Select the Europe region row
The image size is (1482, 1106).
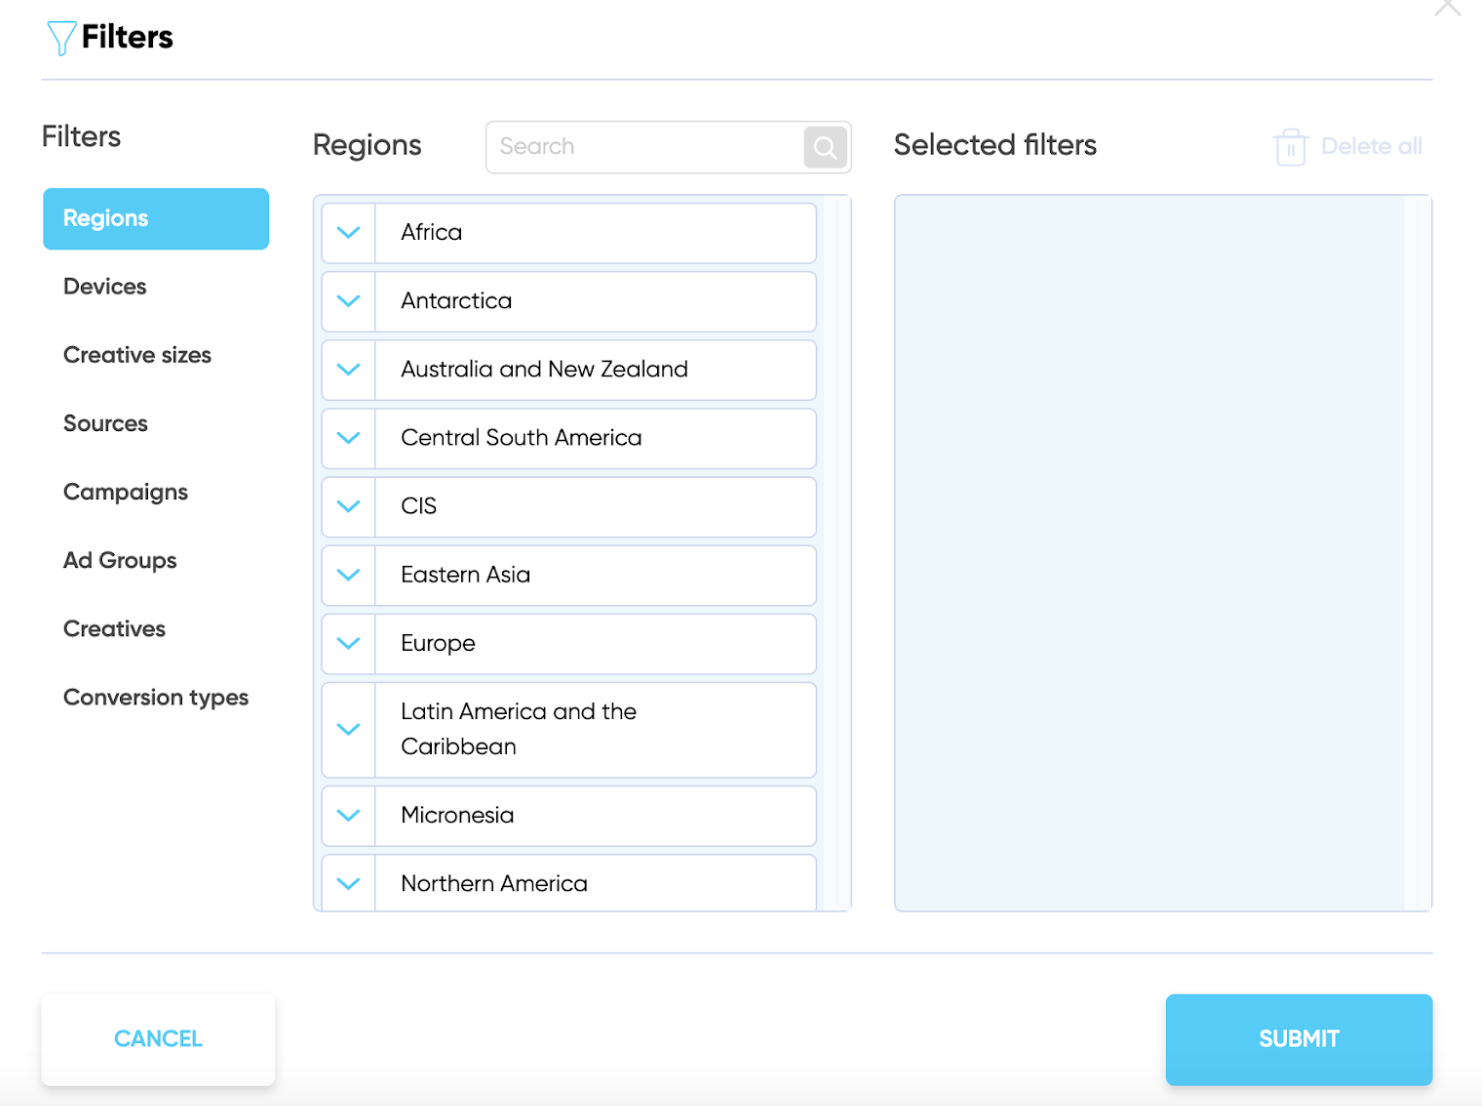[594, 644]
